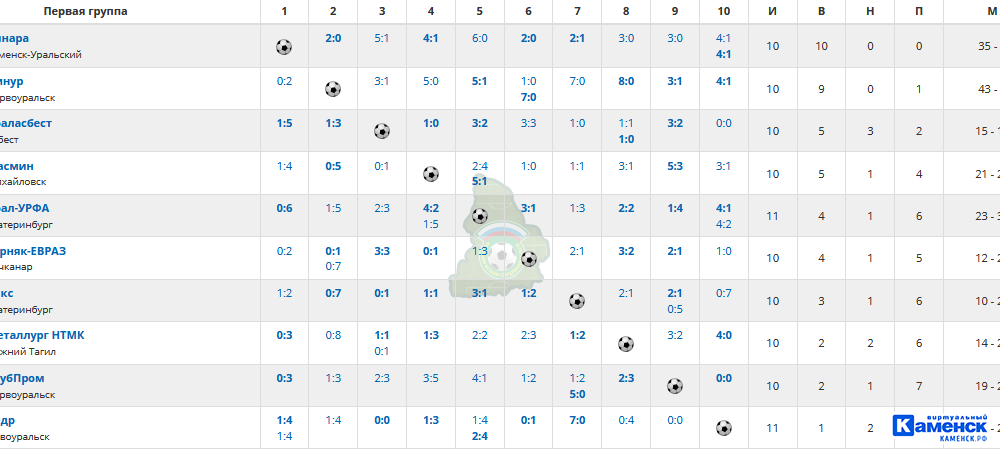Viewport: 1000px width, 454px height.
Task: Open the 0:6 match result
Action: (x=284, y=209)
